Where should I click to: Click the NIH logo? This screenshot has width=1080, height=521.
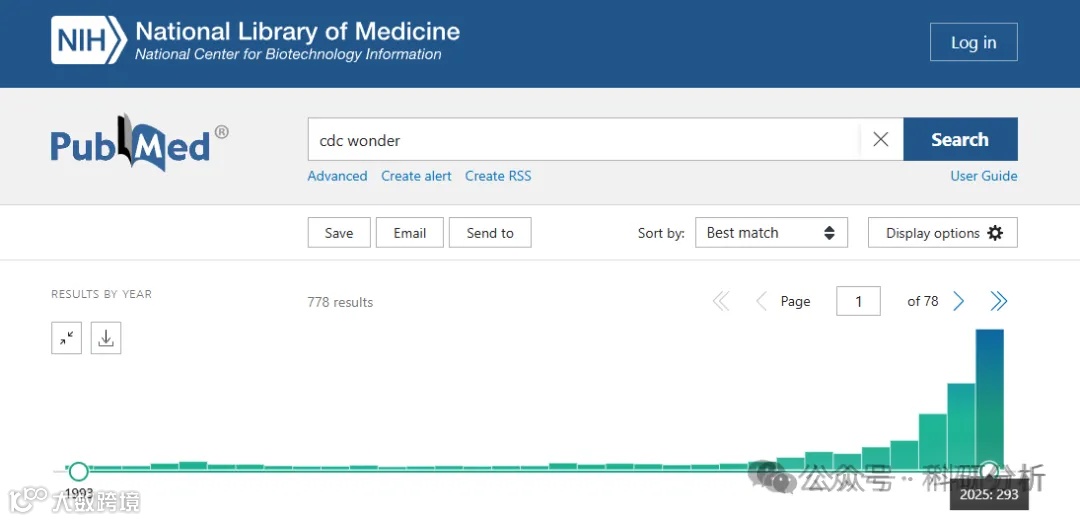[90, 41]
